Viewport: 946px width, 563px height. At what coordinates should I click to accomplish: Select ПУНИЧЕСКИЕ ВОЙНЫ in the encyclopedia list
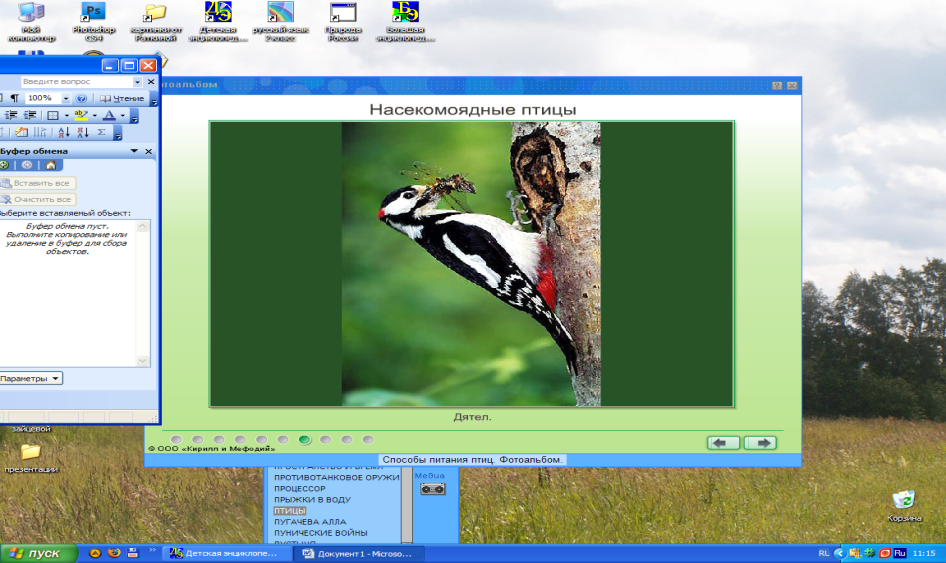coord(320,533)
